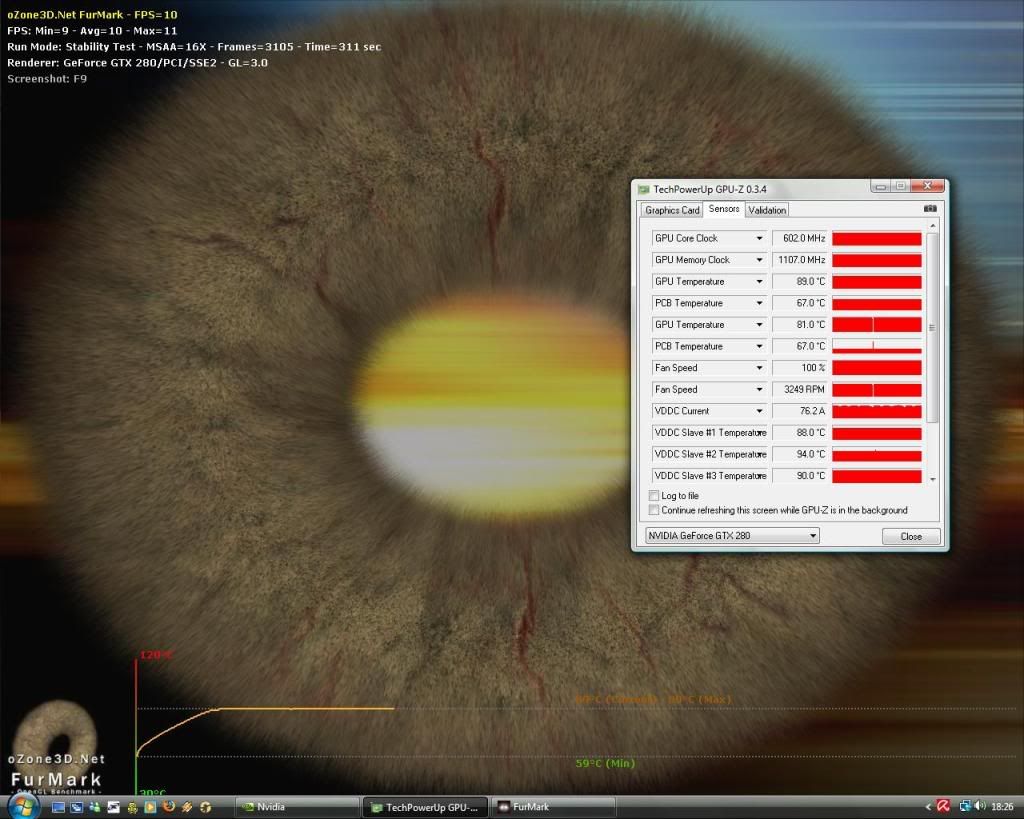Click the network tray icon
The height and width of the screenshot is (819, 1024).
965,806
